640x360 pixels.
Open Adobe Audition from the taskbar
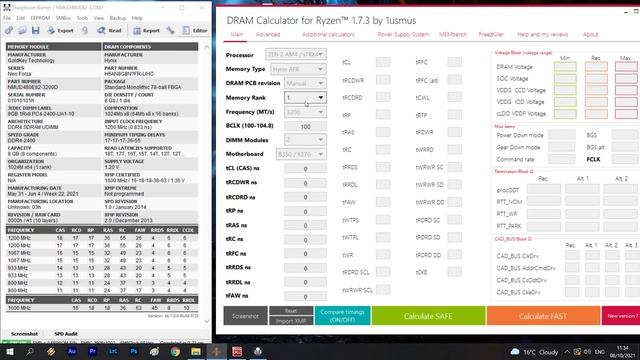[x=72, y=351]
